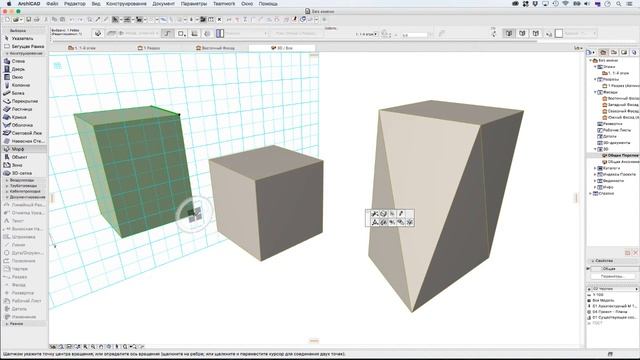Open the Редактор menu
This screenshot has height=360, width=640.
pyautogui.click(x=75, y=4)
